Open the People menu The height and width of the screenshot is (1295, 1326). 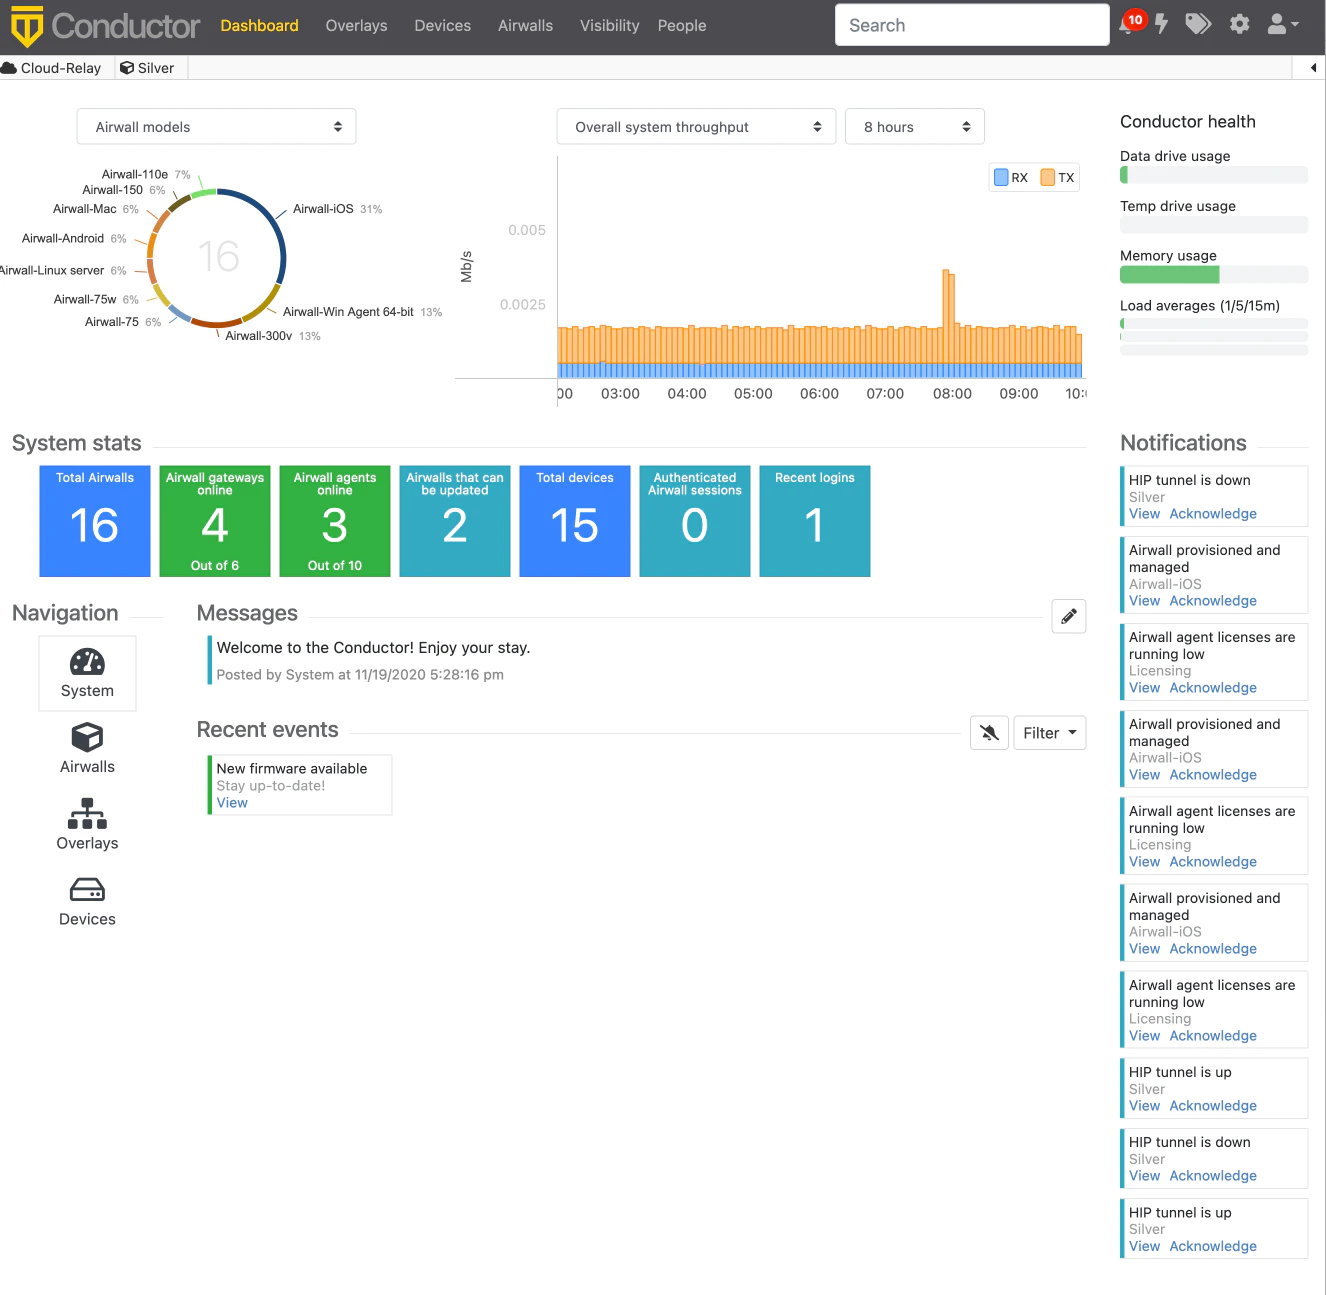[x=682, y=26]
